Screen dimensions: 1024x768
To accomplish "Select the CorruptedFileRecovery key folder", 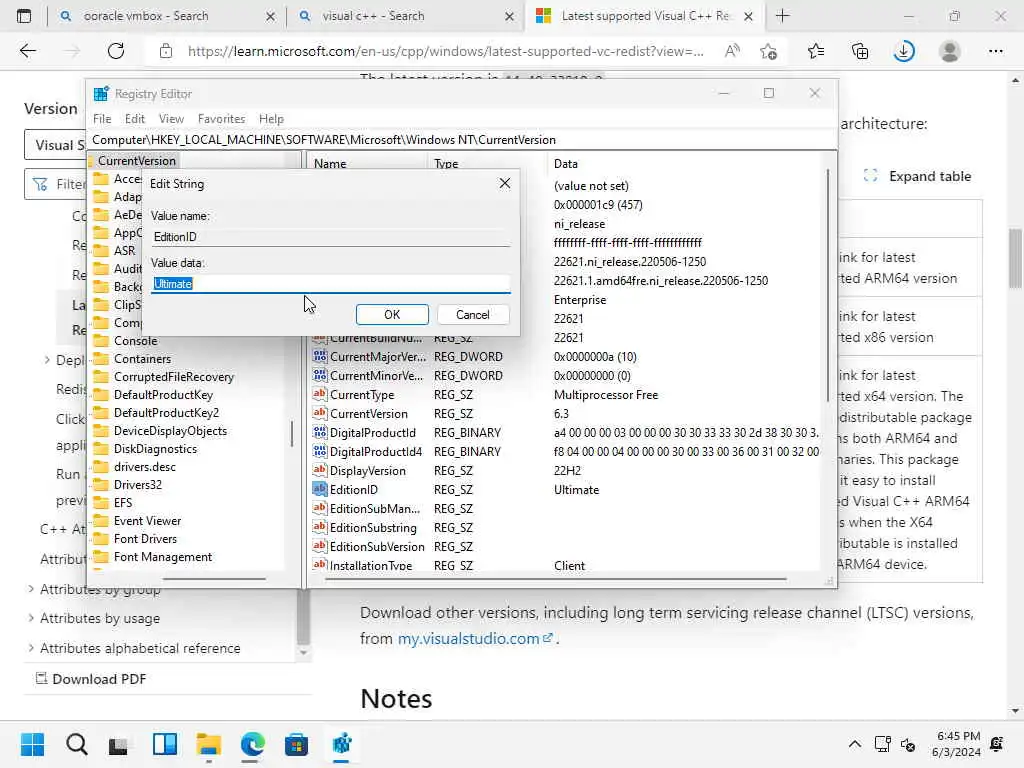I will 174,377.
